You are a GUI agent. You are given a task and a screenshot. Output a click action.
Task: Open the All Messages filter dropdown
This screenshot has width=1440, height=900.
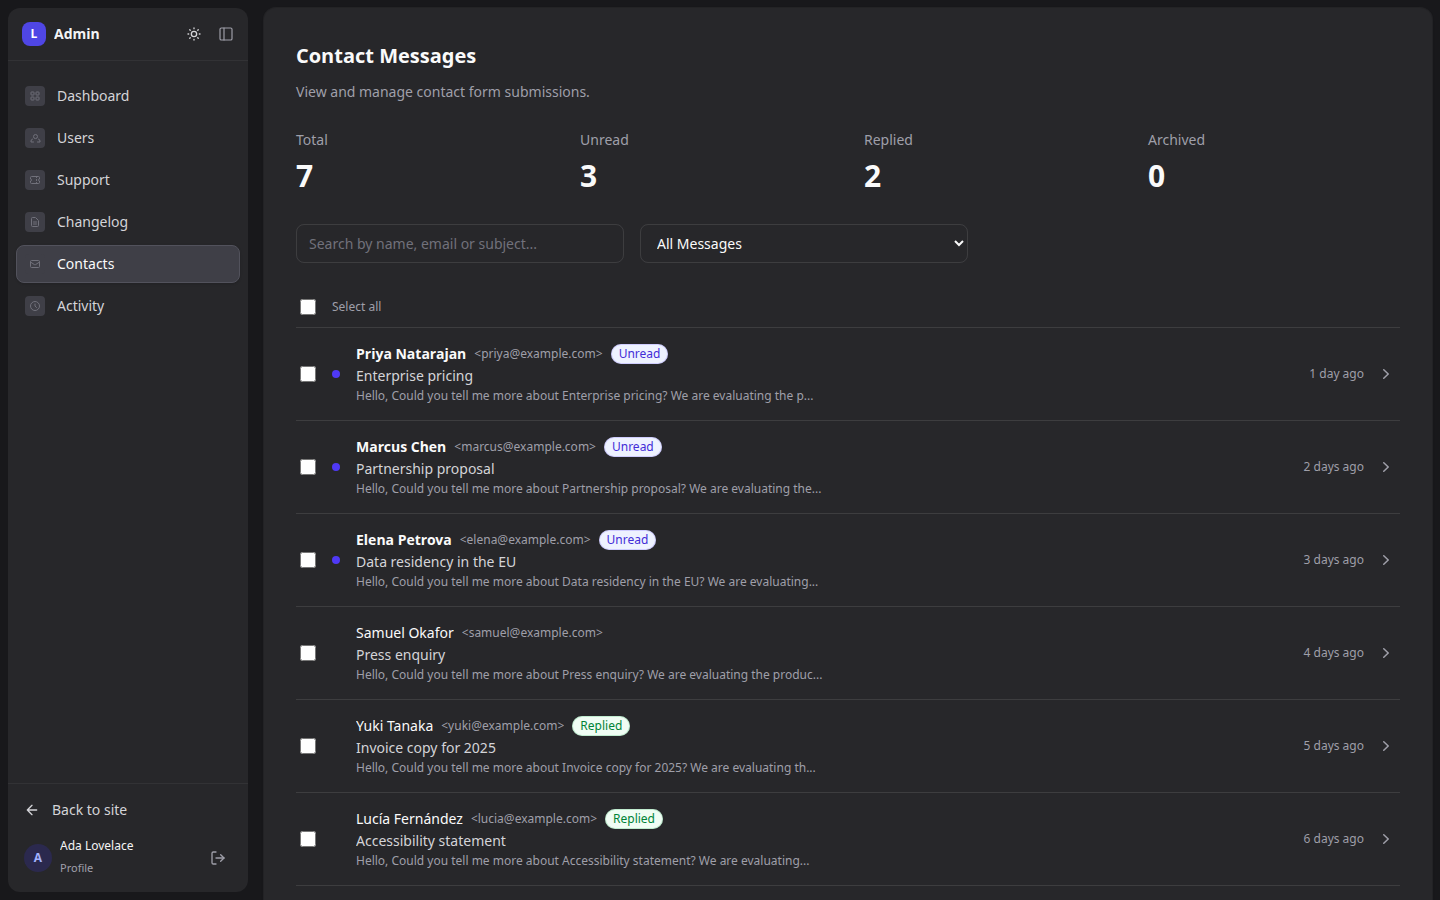[x=804, y=244]
